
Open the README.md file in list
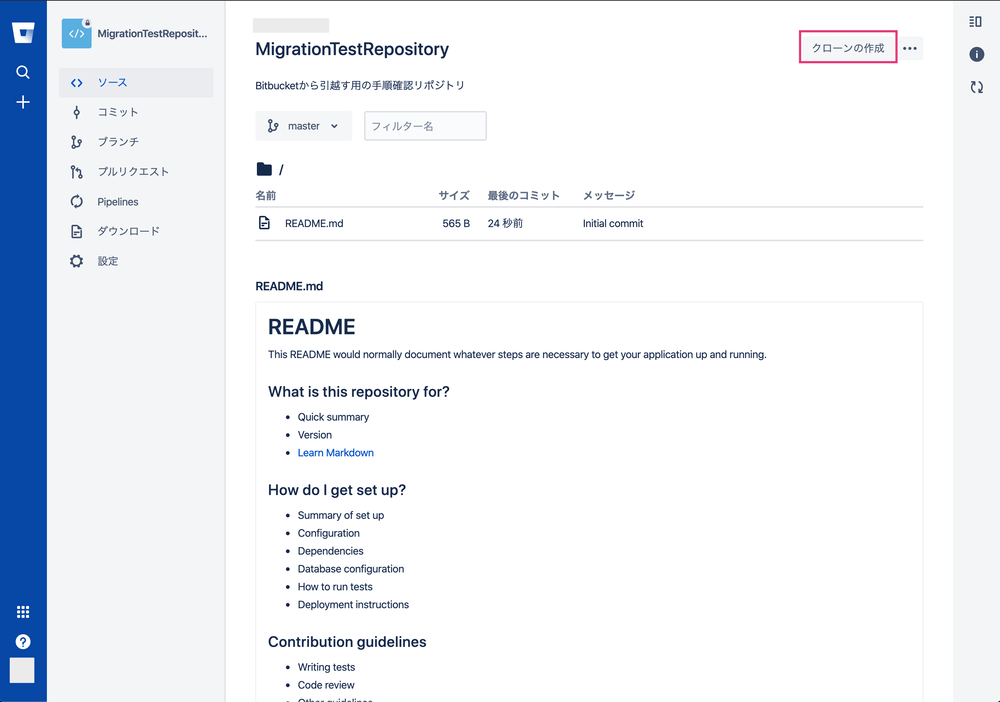coord(314,224)
